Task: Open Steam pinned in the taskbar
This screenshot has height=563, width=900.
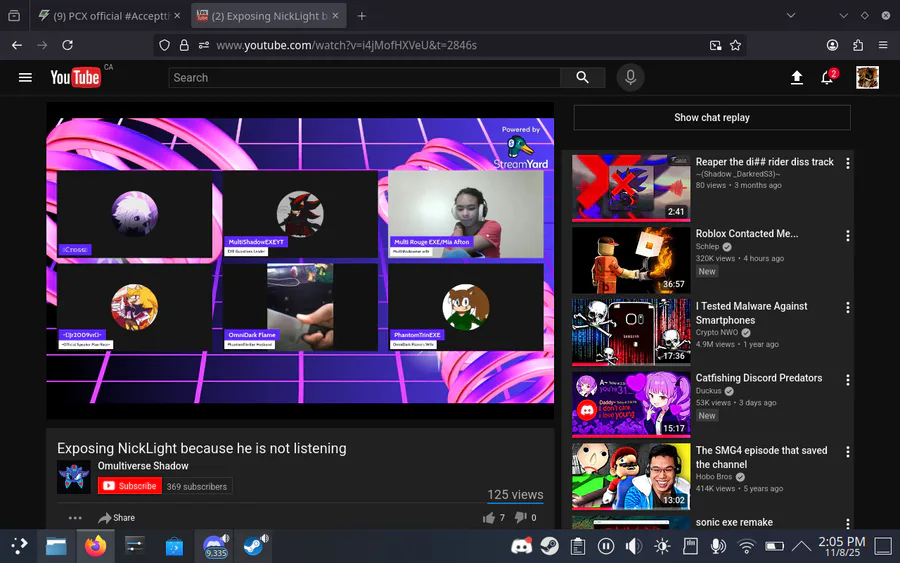Action: coord(254,546)
